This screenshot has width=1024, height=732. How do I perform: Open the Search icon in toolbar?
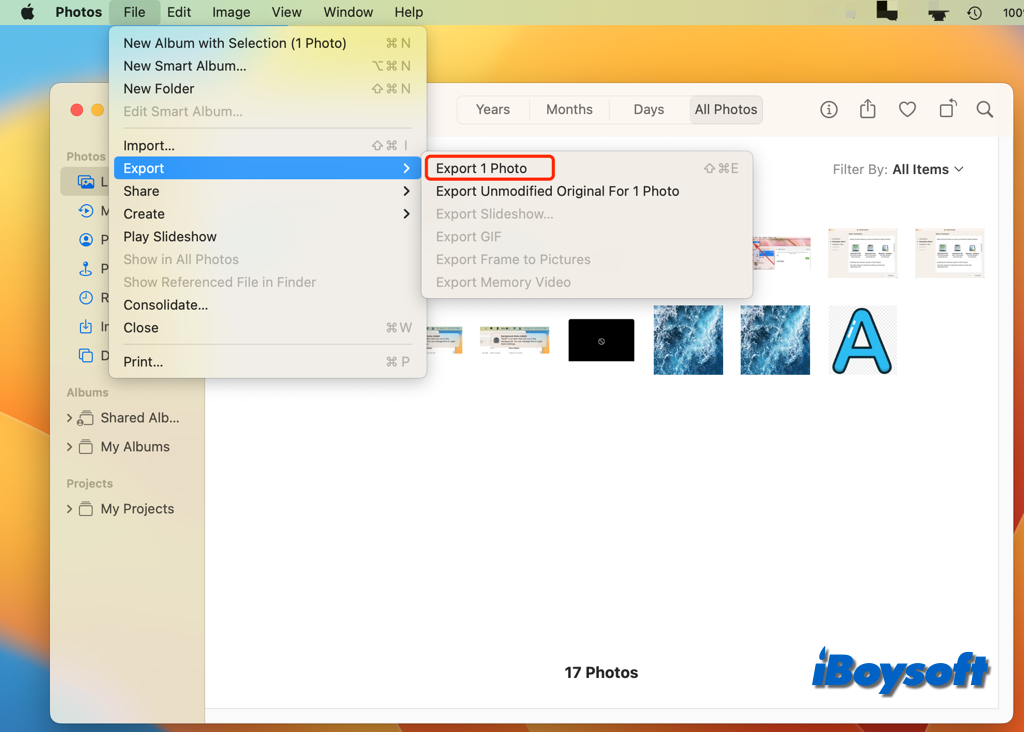(984, 109)
